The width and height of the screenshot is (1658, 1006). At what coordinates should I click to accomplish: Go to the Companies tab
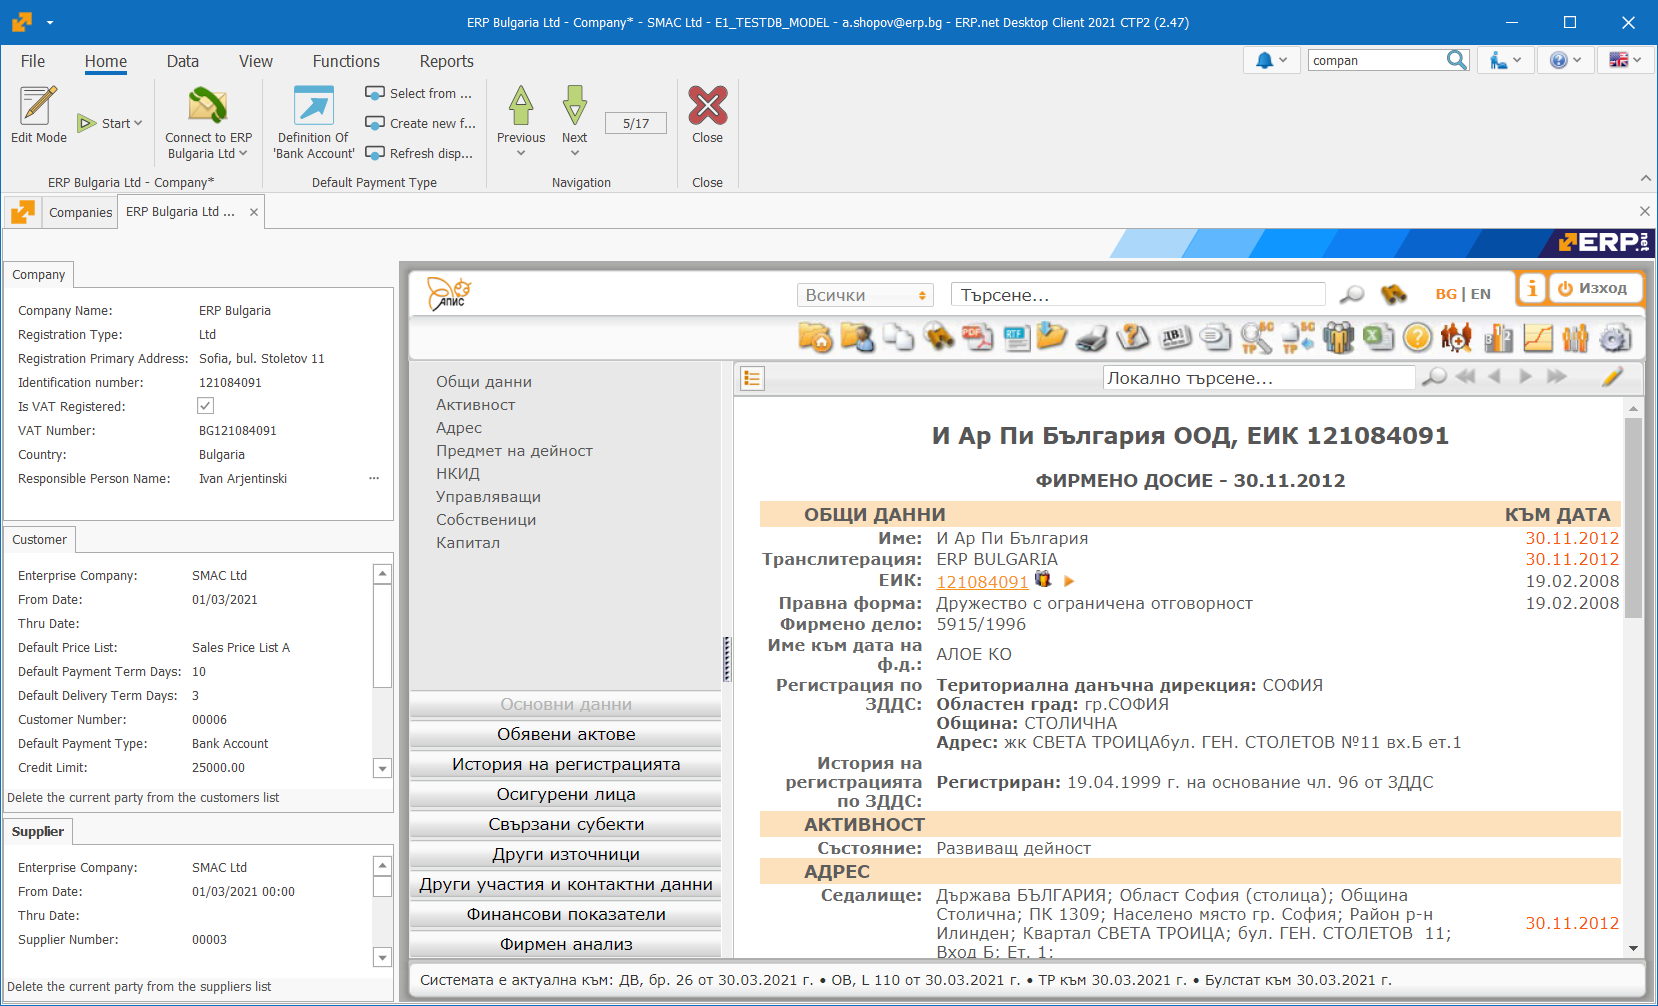[x=80, y=212]
